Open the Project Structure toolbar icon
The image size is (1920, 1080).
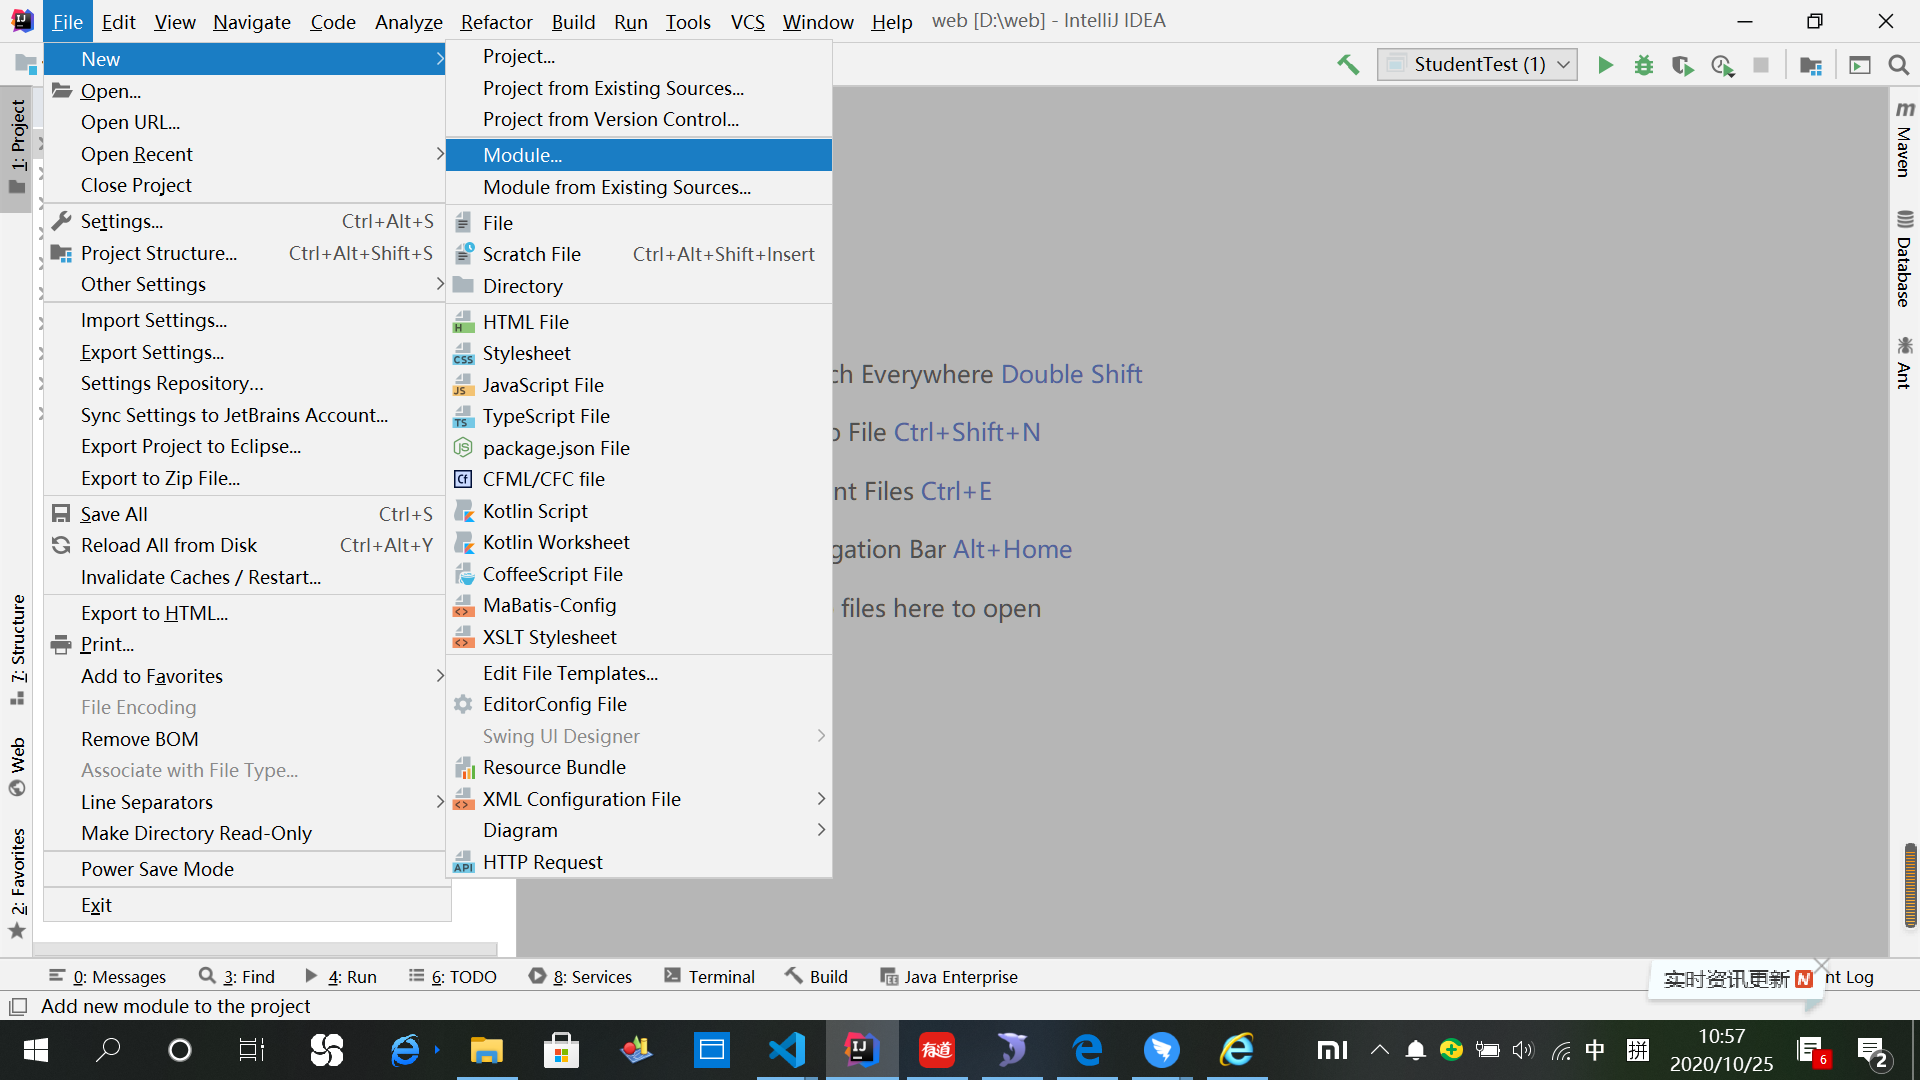coord(1810,65)
